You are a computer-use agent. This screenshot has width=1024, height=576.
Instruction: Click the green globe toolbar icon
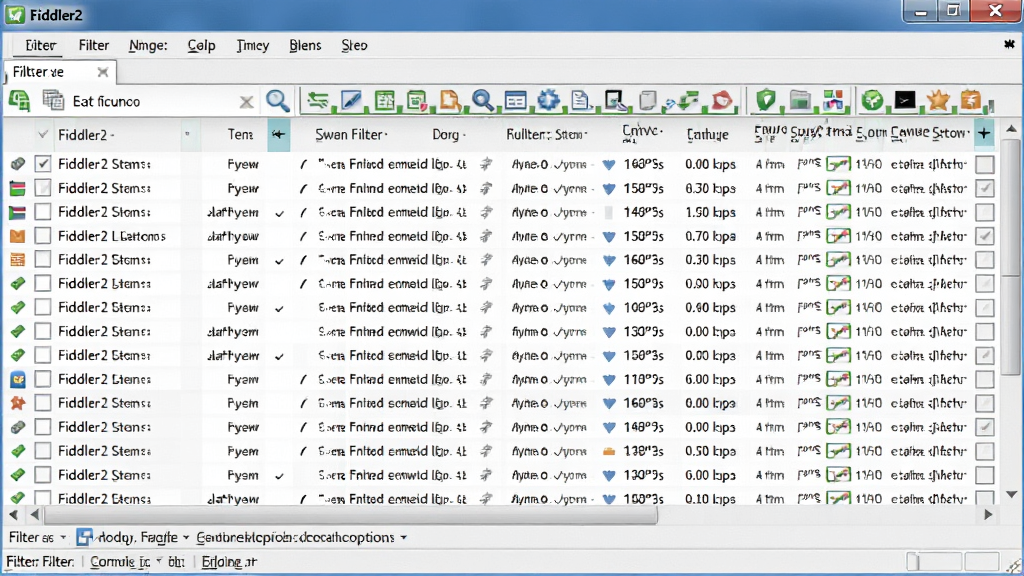tap(872, 101)
